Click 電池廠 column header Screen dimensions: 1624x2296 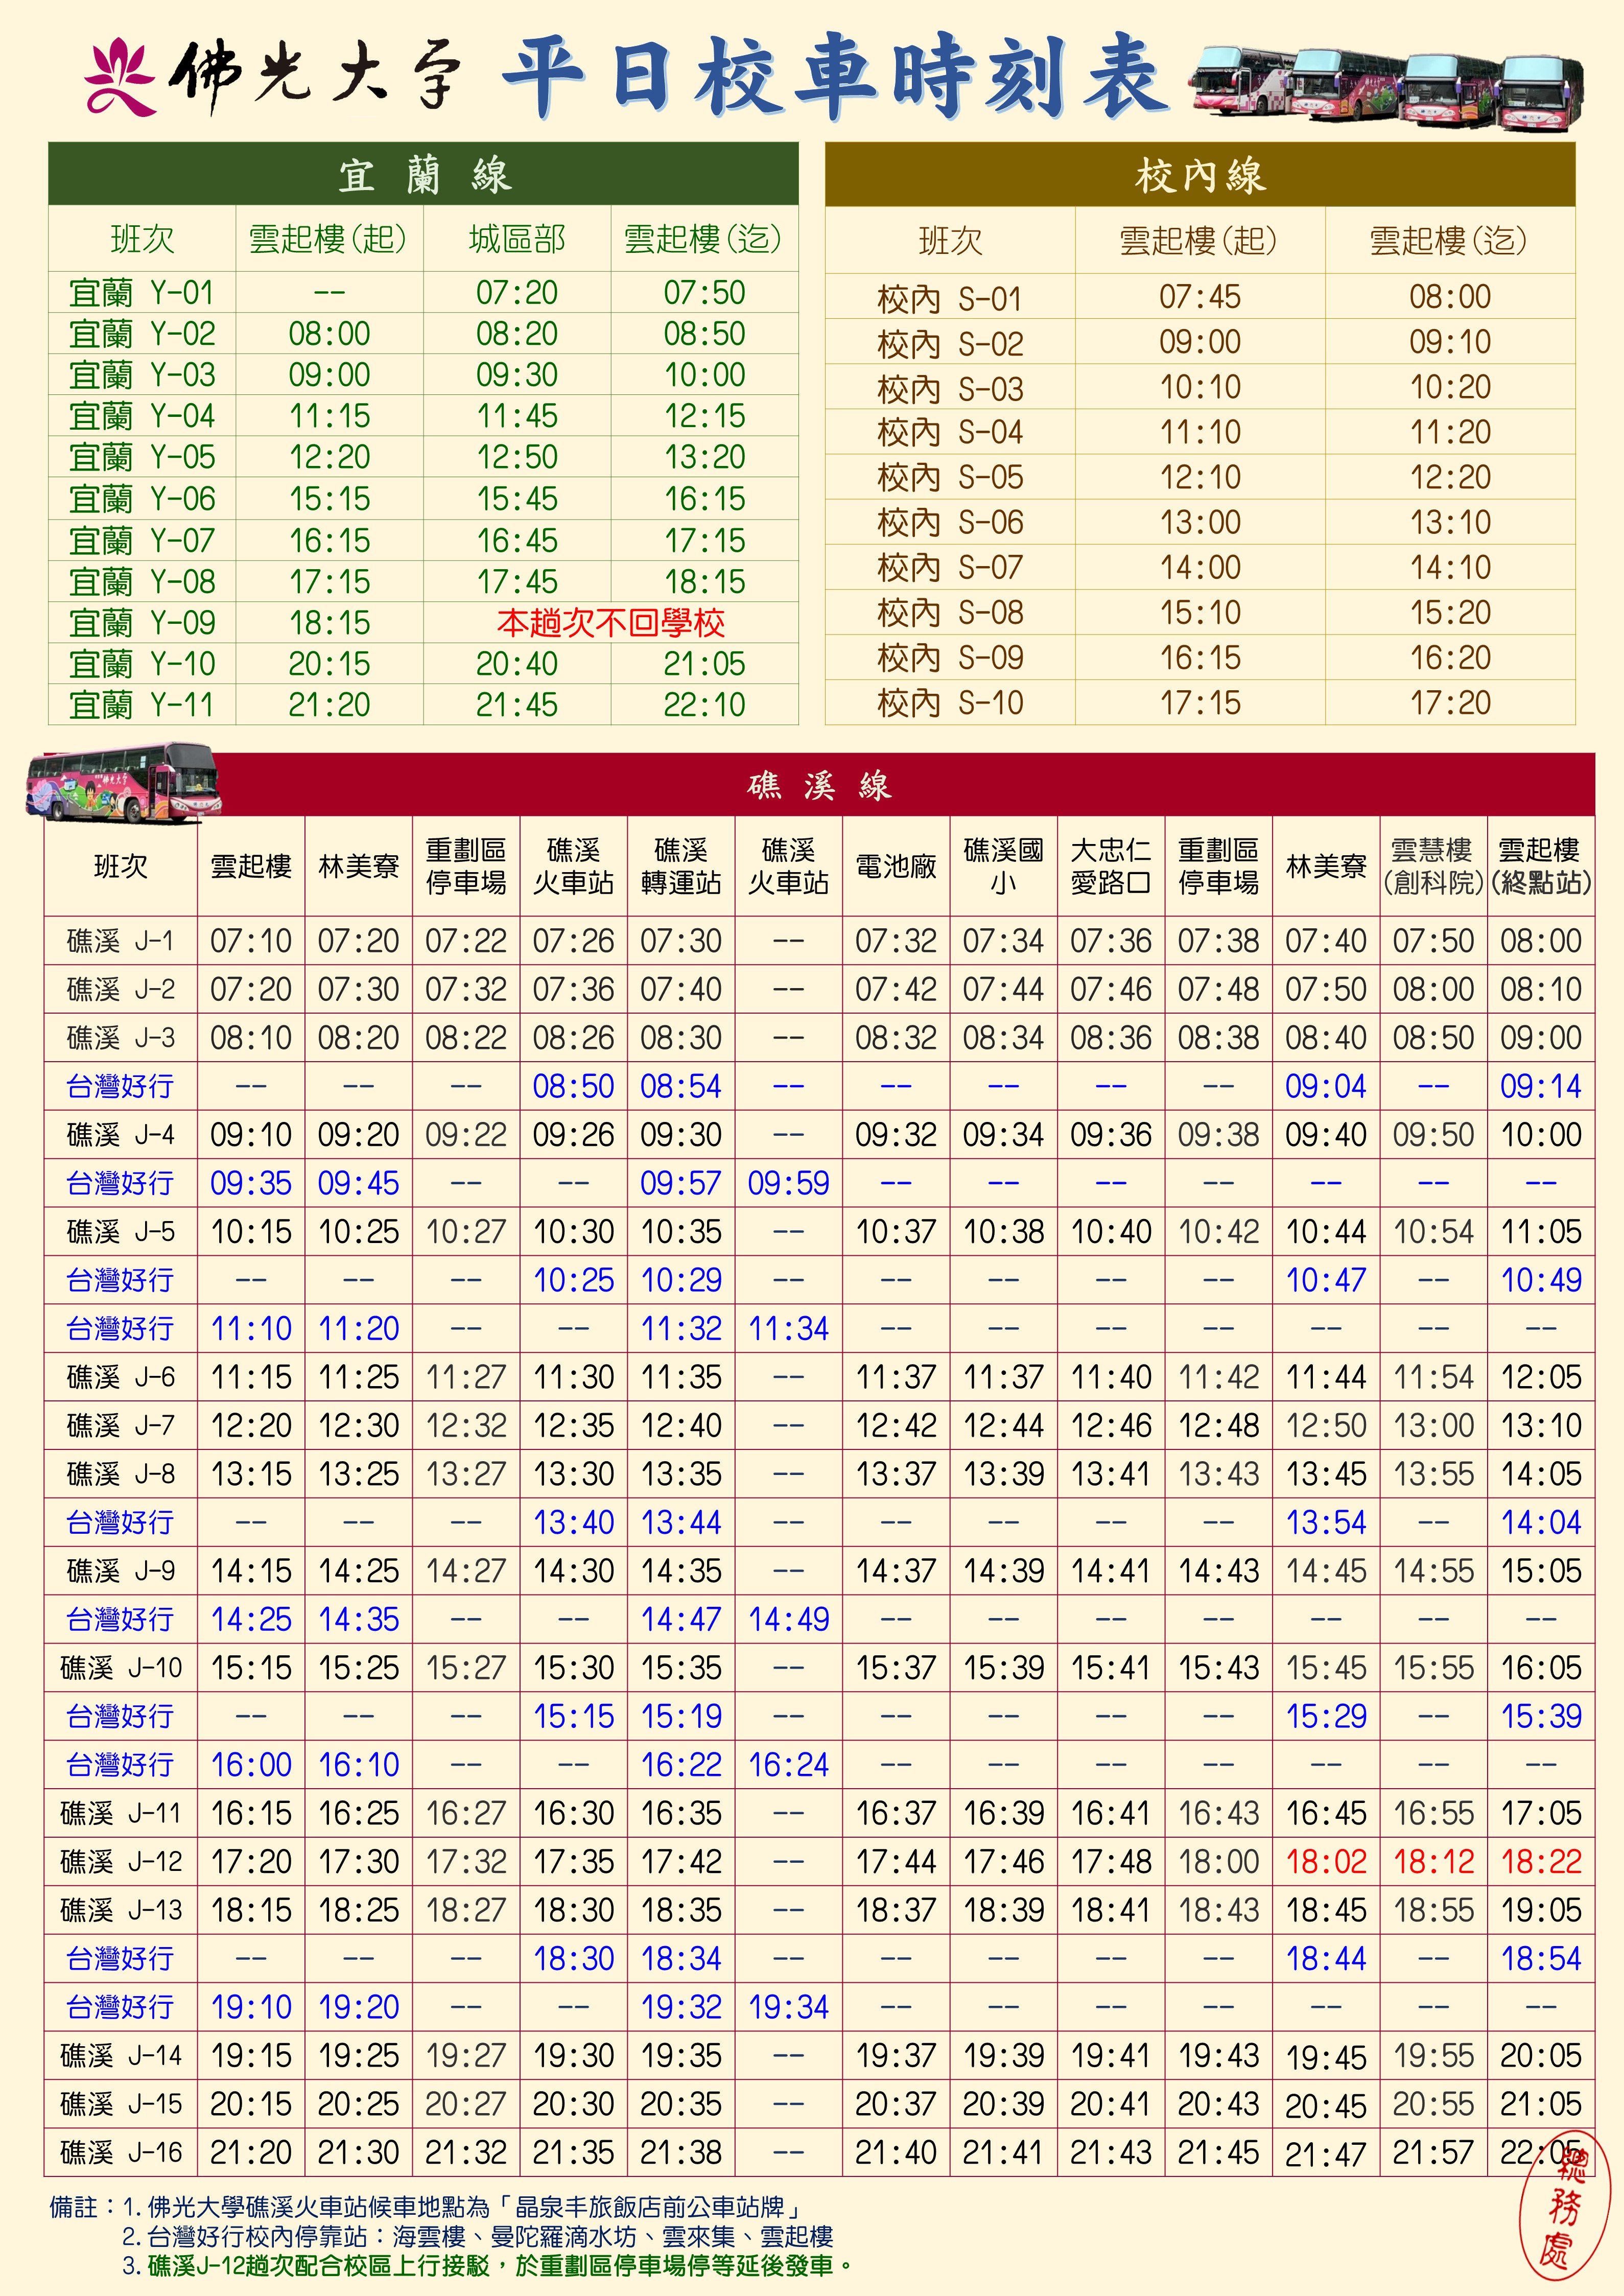896,866
